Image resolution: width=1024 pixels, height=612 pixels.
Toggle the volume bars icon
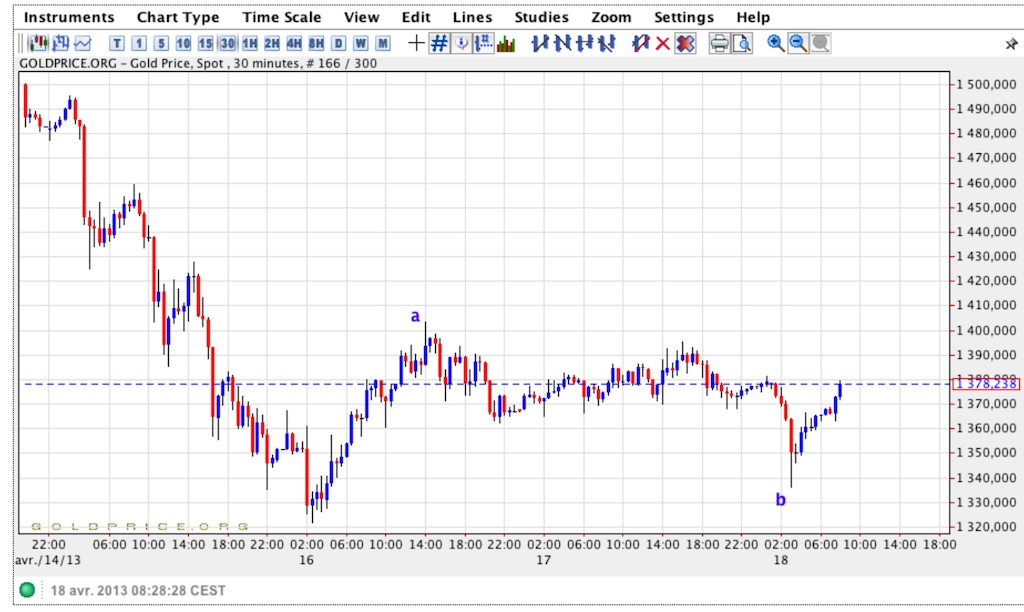(x=506, y=43)
